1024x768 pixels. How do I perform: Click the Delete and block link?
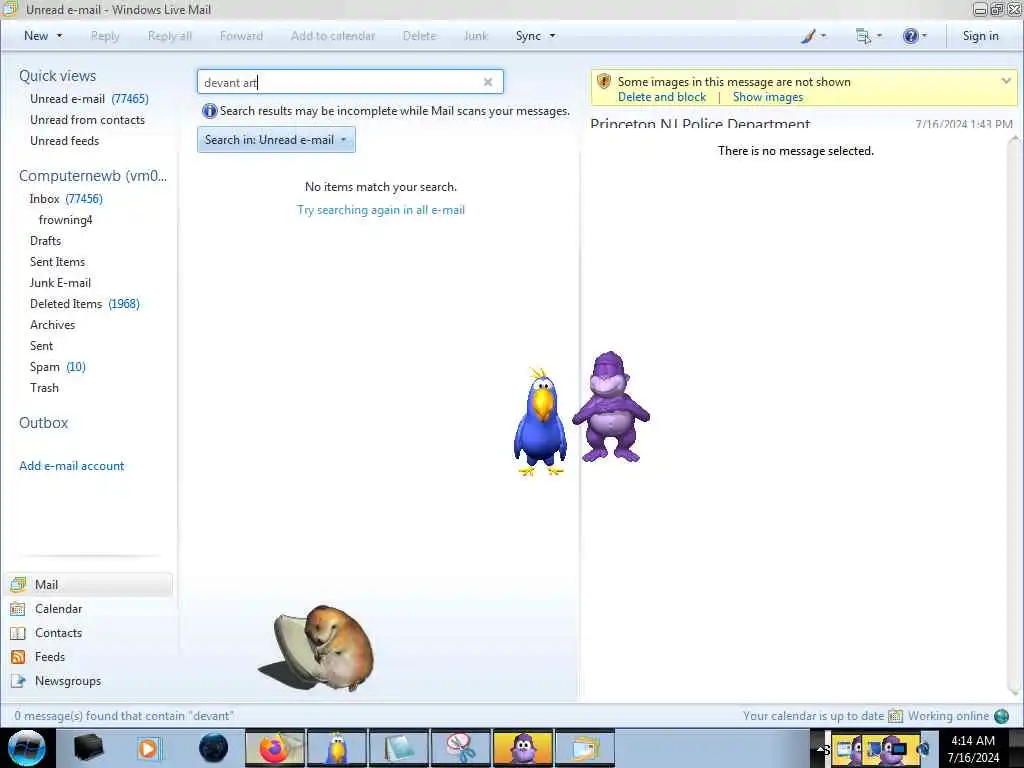662,97
